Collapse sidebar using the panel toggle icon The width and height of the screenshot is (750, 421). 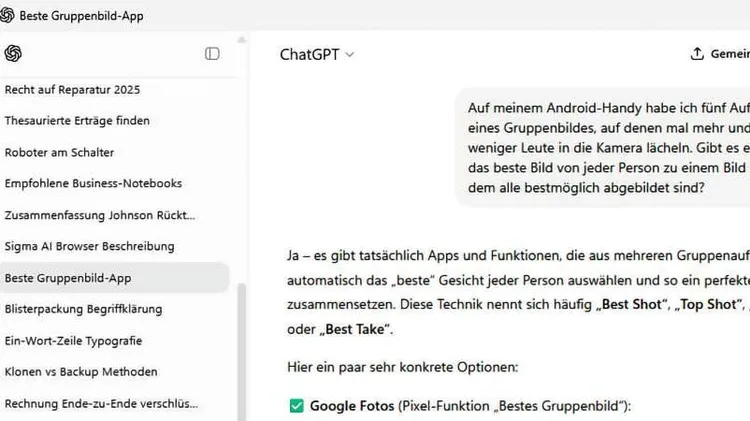(x=212, y=54)
